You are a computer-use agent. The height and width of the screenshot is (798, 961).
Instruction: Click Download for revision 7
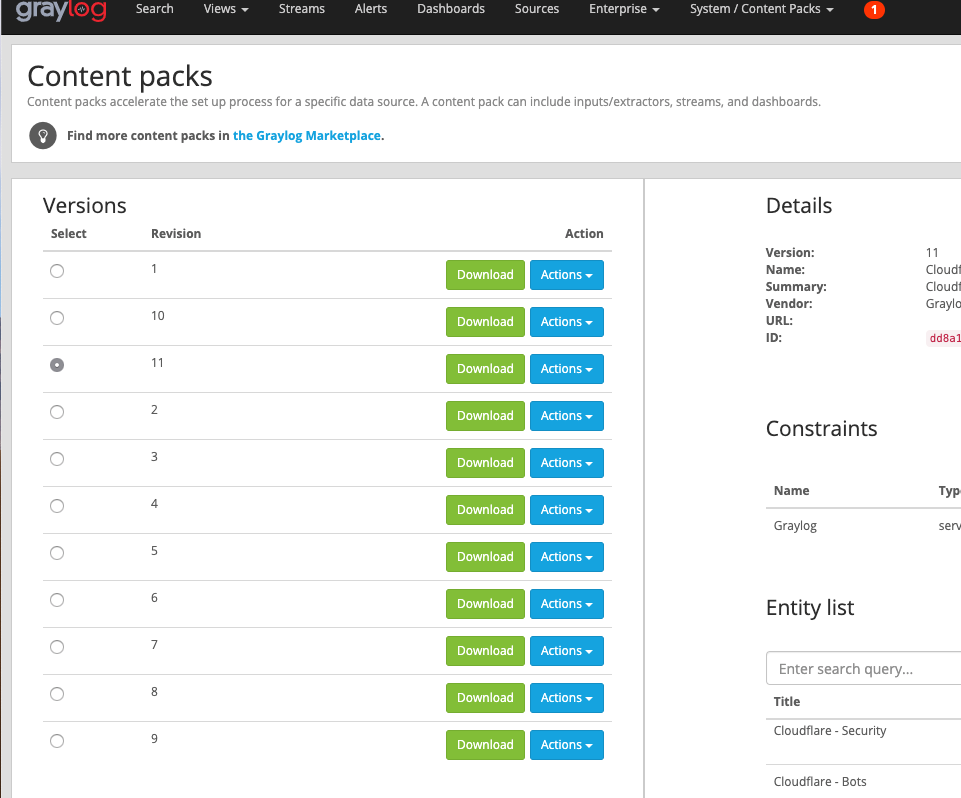tap(485, 651)
